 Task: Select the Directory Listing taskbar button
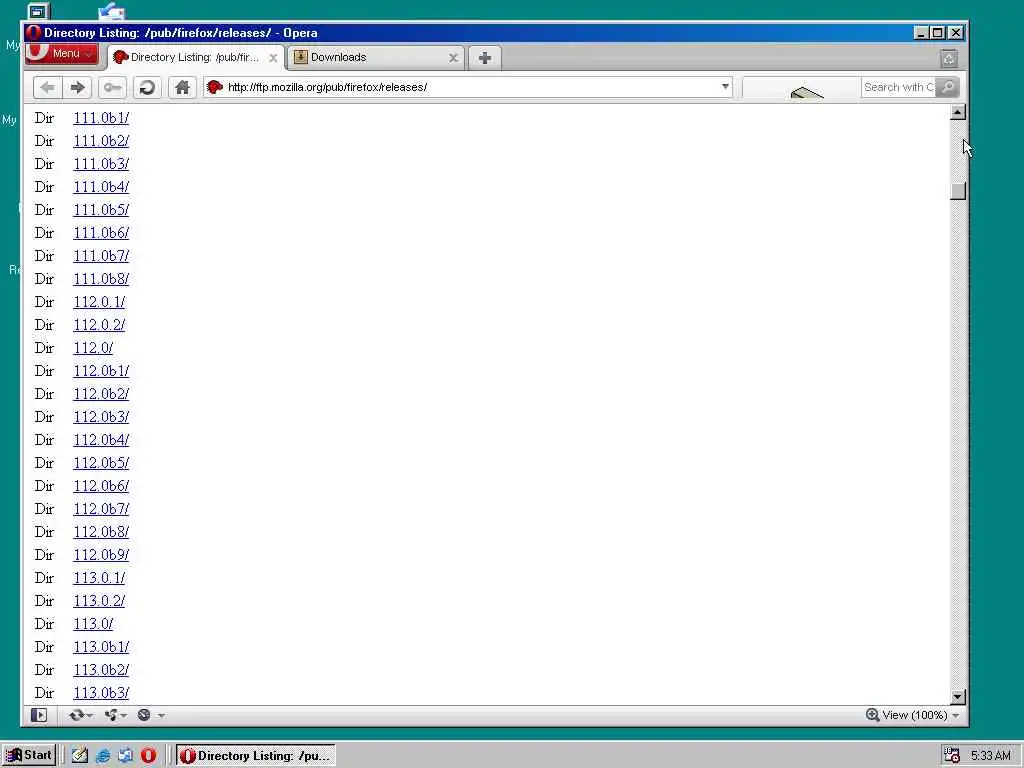pyautogui.click(x=255, y=756)
